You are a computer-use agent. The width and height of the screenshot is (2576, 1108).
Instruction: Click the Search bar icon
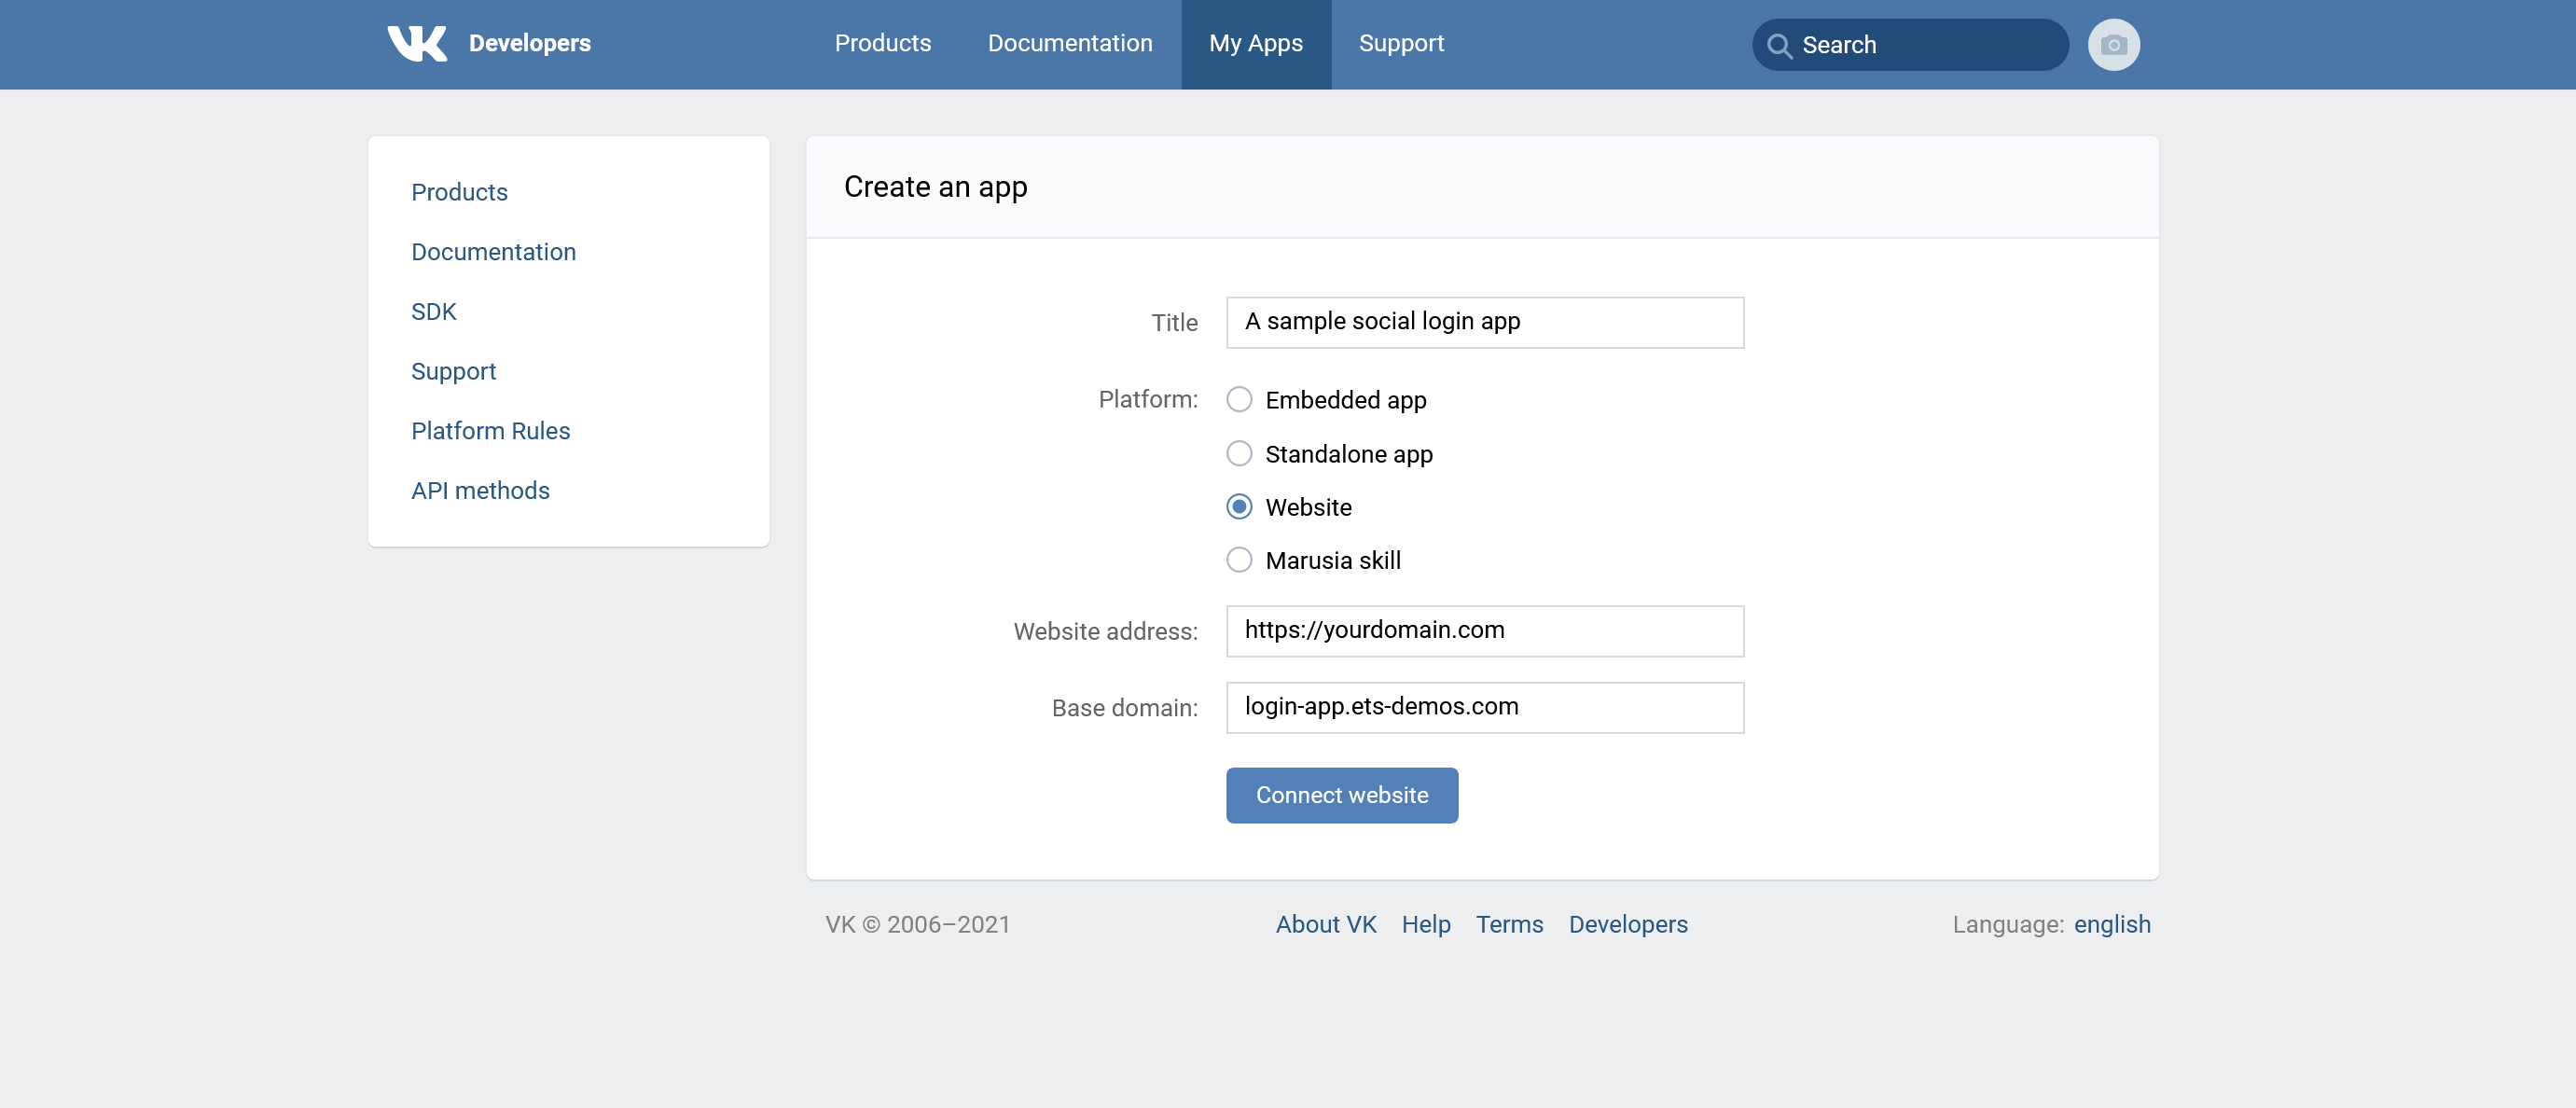click(1780, 45)
